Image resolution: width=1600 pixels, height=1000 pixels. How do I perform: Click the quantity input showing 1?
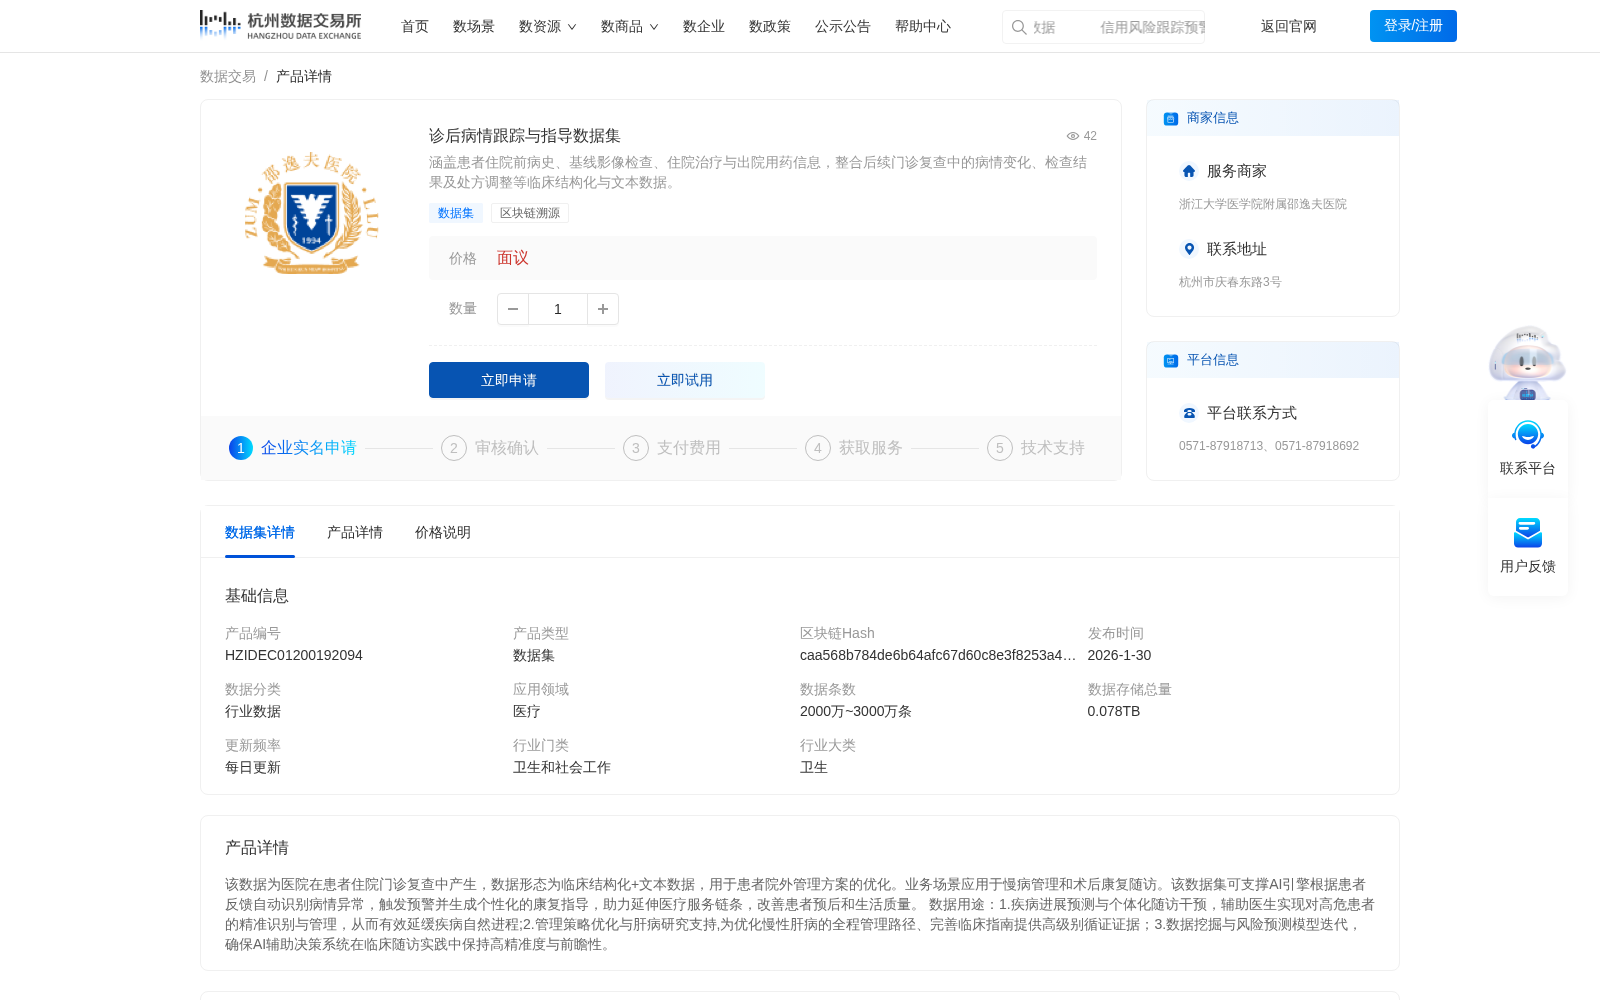click(558, 309)
